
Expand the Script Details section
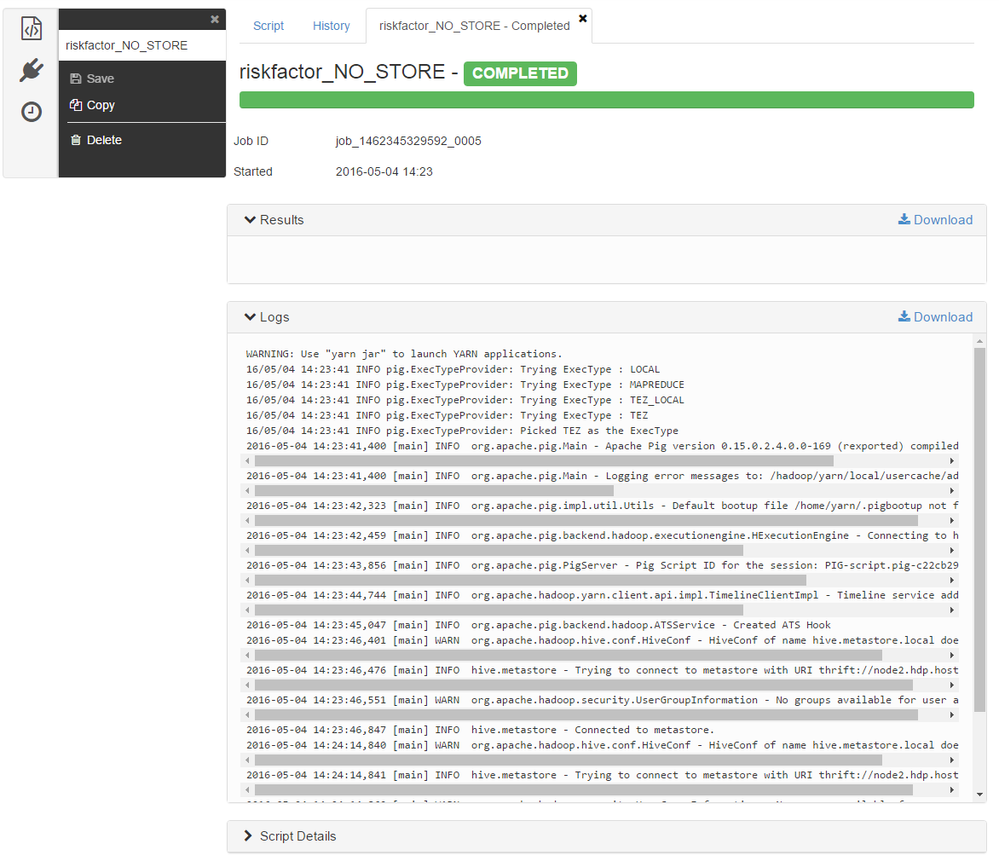tap(607, 836)
